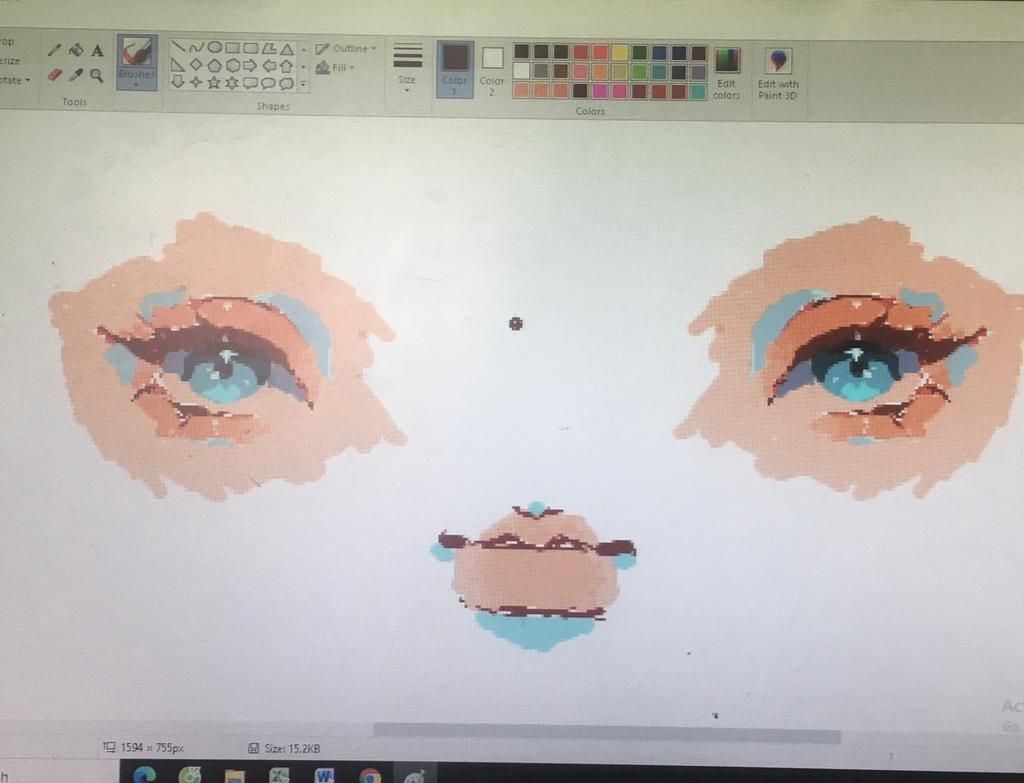Pick the Diamond shape
1024x783 pixels.
195,65
